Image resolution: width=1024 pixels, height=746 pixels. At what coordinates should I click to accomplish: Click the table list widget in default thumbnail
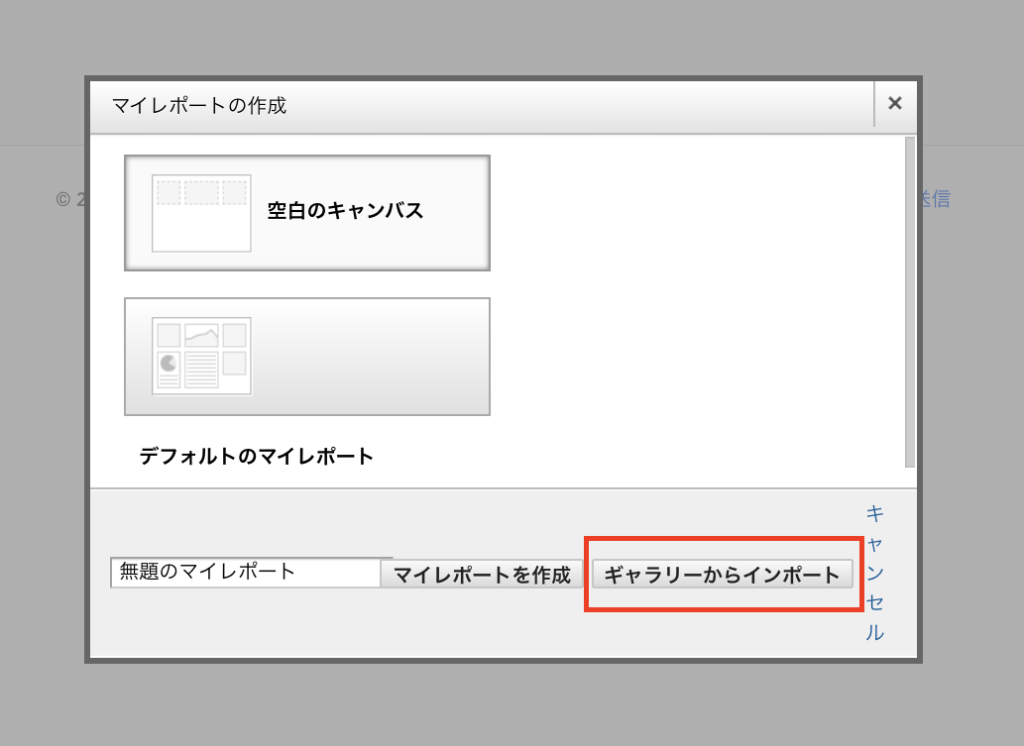coord(201,370)
